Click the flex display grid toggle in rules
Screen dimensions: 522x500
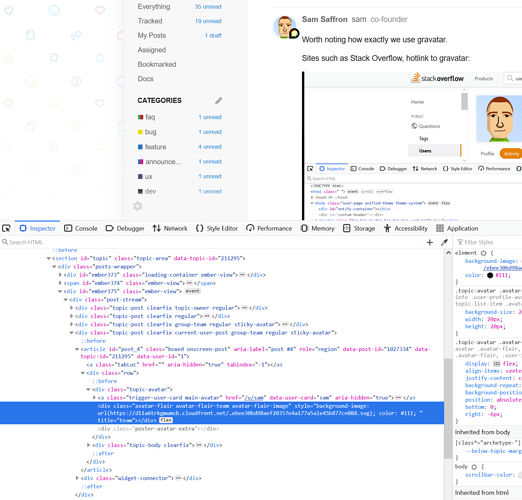(x=497, y=364)
